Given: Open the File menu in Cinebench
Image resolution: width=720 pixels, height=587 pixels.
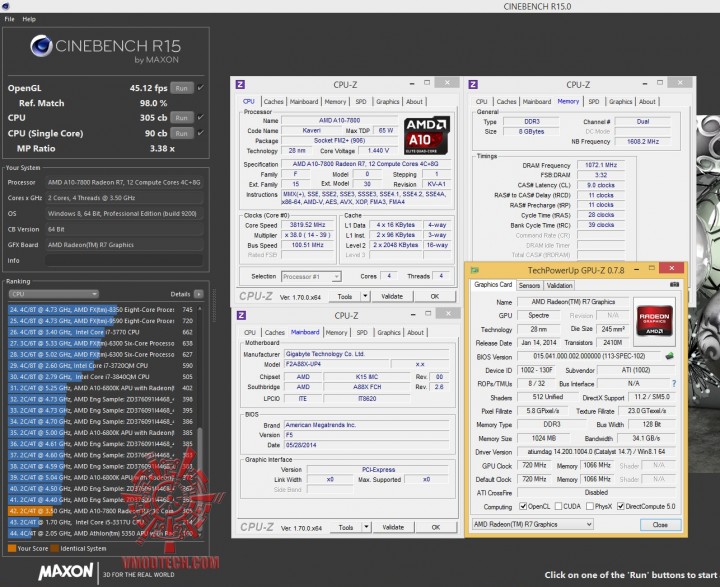Looking at the screenshot, I should click(9, 19).
